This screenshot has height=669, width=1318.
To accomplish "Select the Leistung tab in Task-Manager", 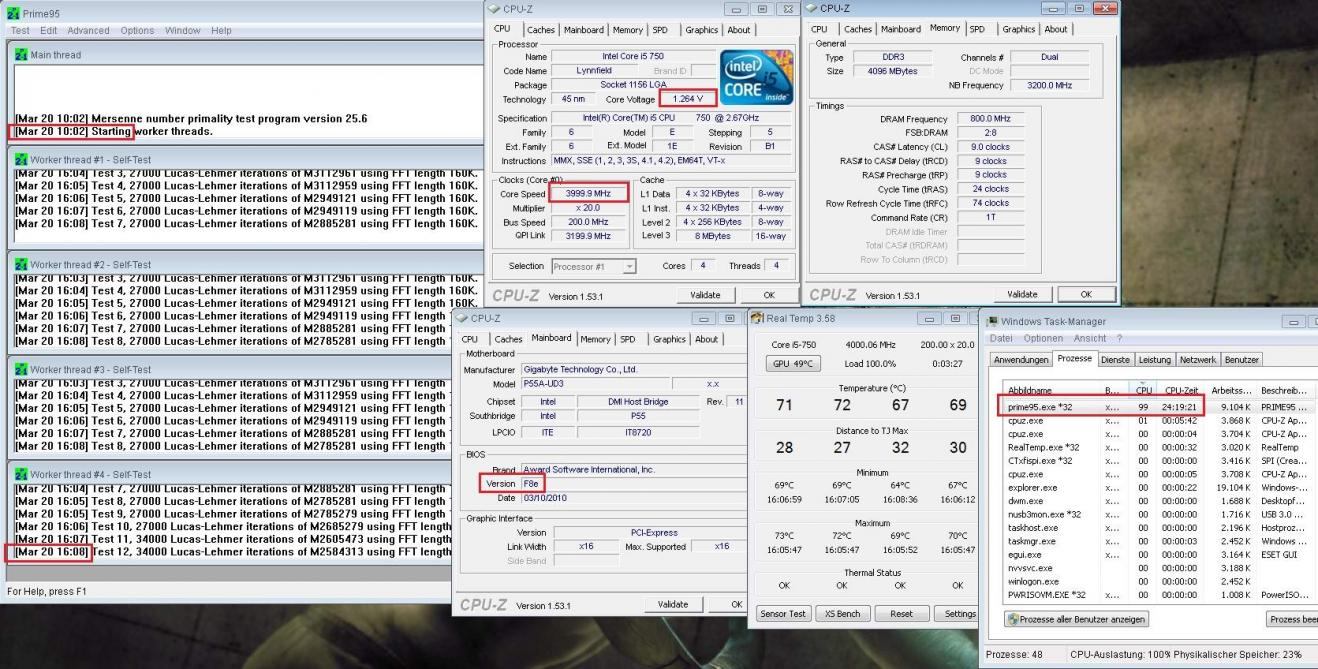I will pyautogui.click(x=1154, y=359).
